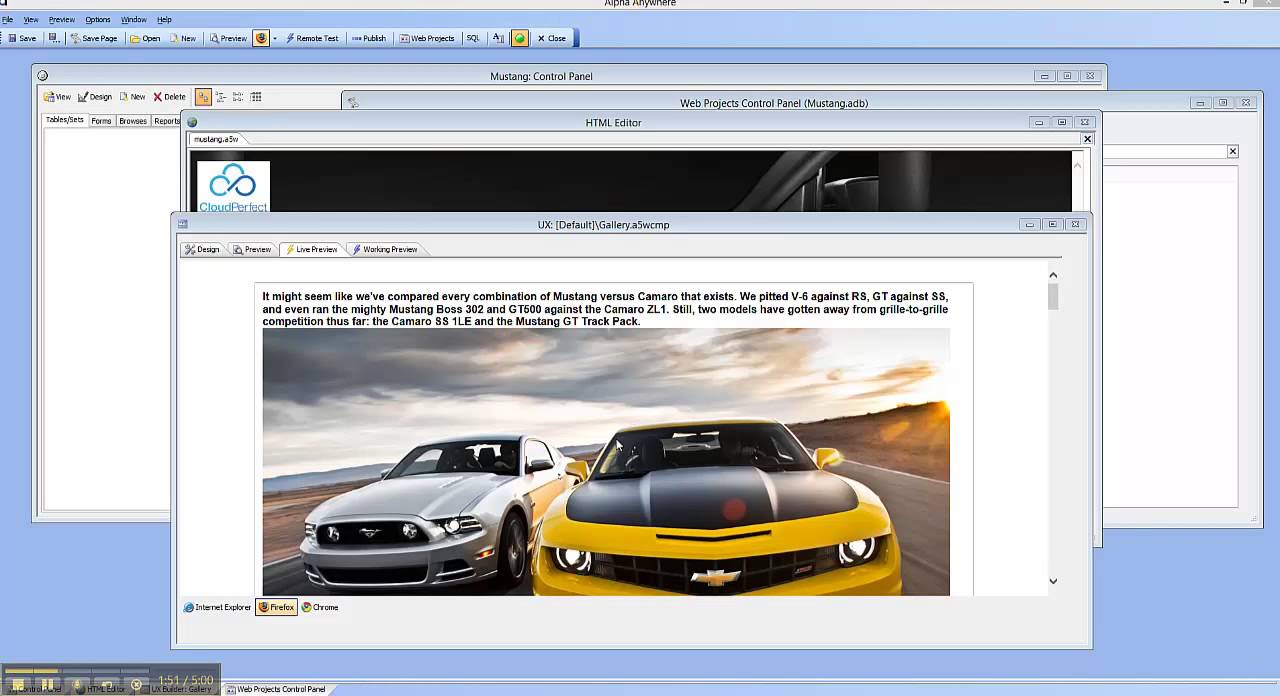Click Publish in the main toolbar

[x=368, y=38]
